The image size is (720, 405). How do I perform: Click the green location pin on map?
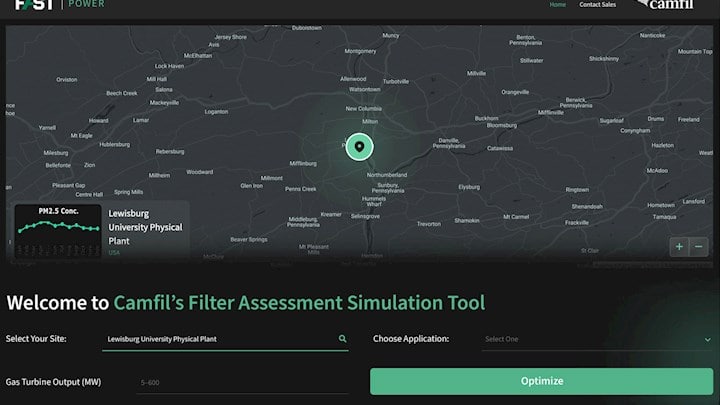click(x=358, y=148)
